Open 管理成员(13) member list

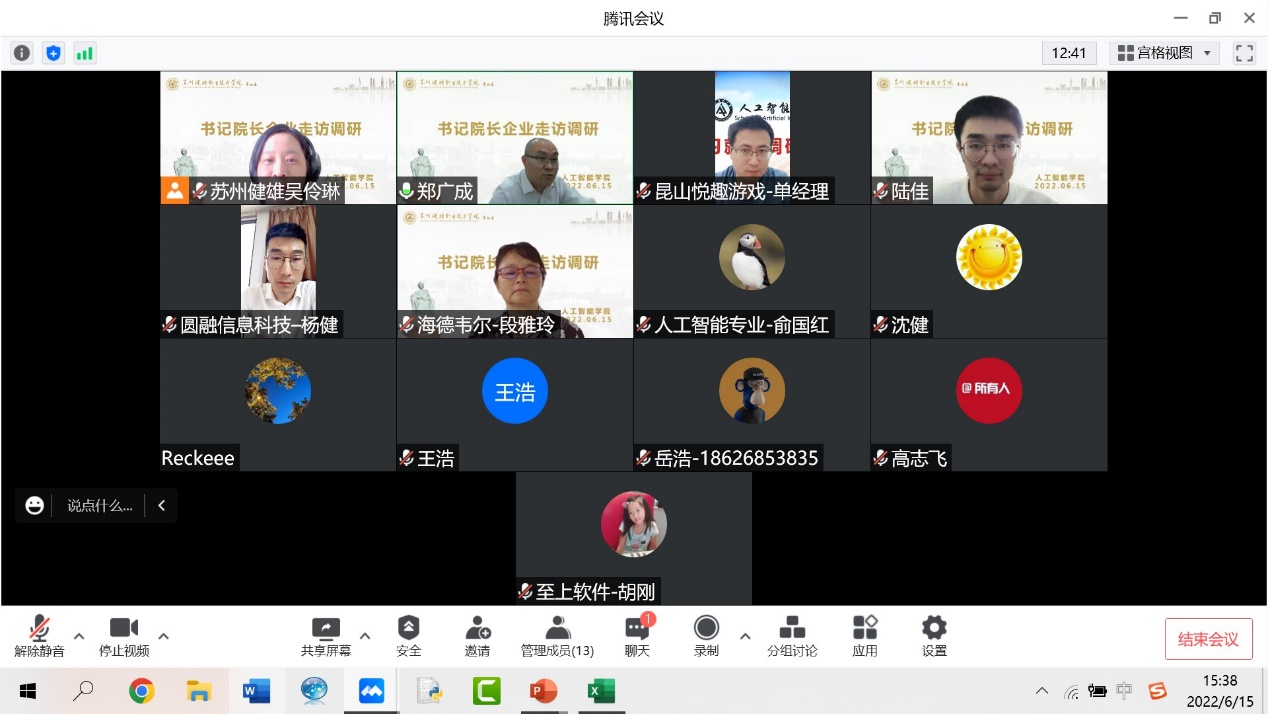click(557, 636)
